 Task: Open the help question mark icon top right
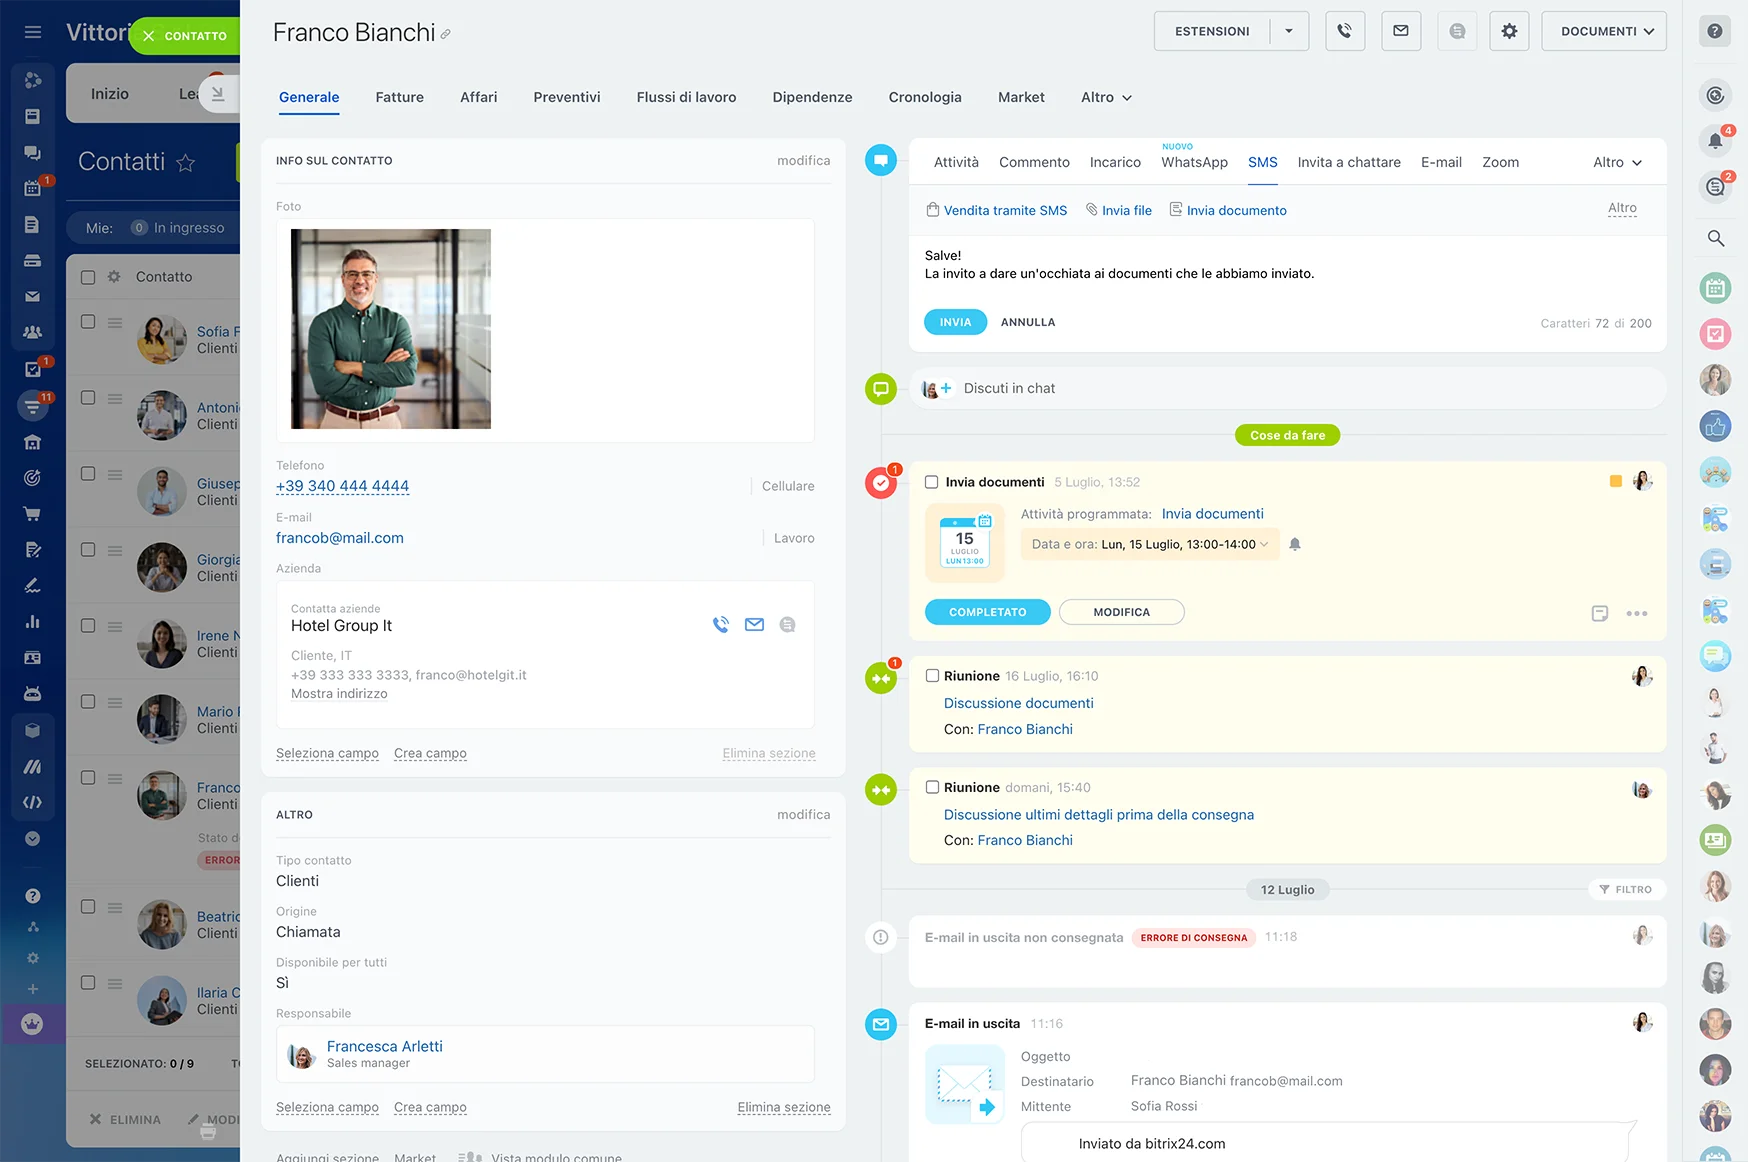1715,31
